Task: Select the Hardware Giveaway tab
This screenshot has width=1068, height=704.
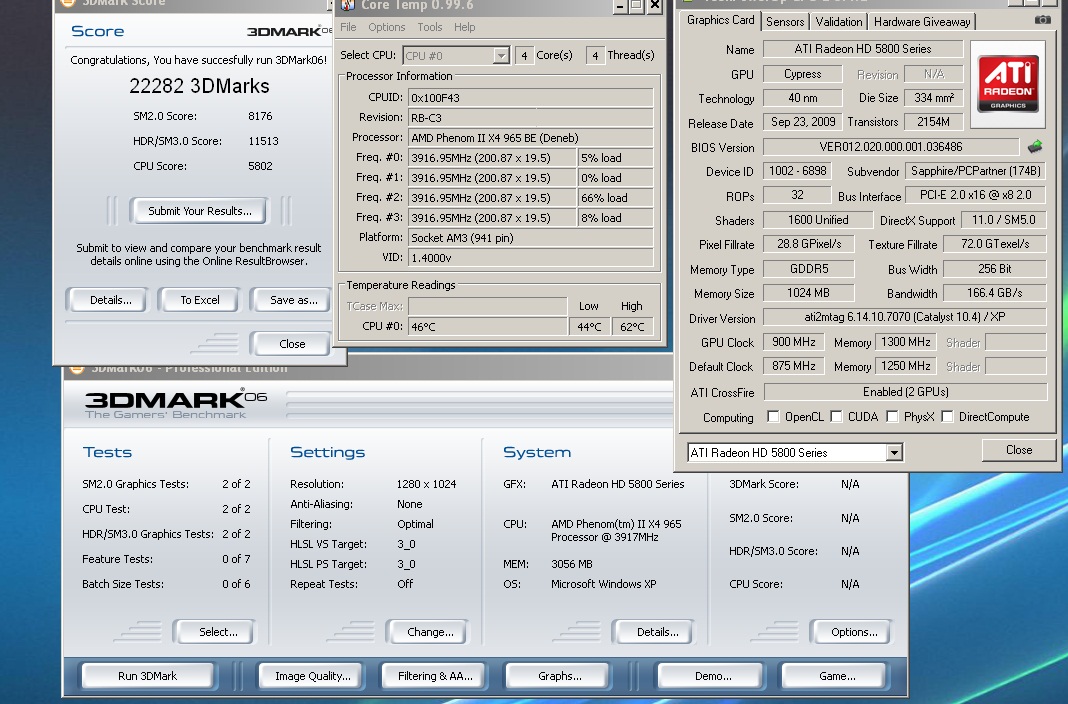Action: [922, 22]
